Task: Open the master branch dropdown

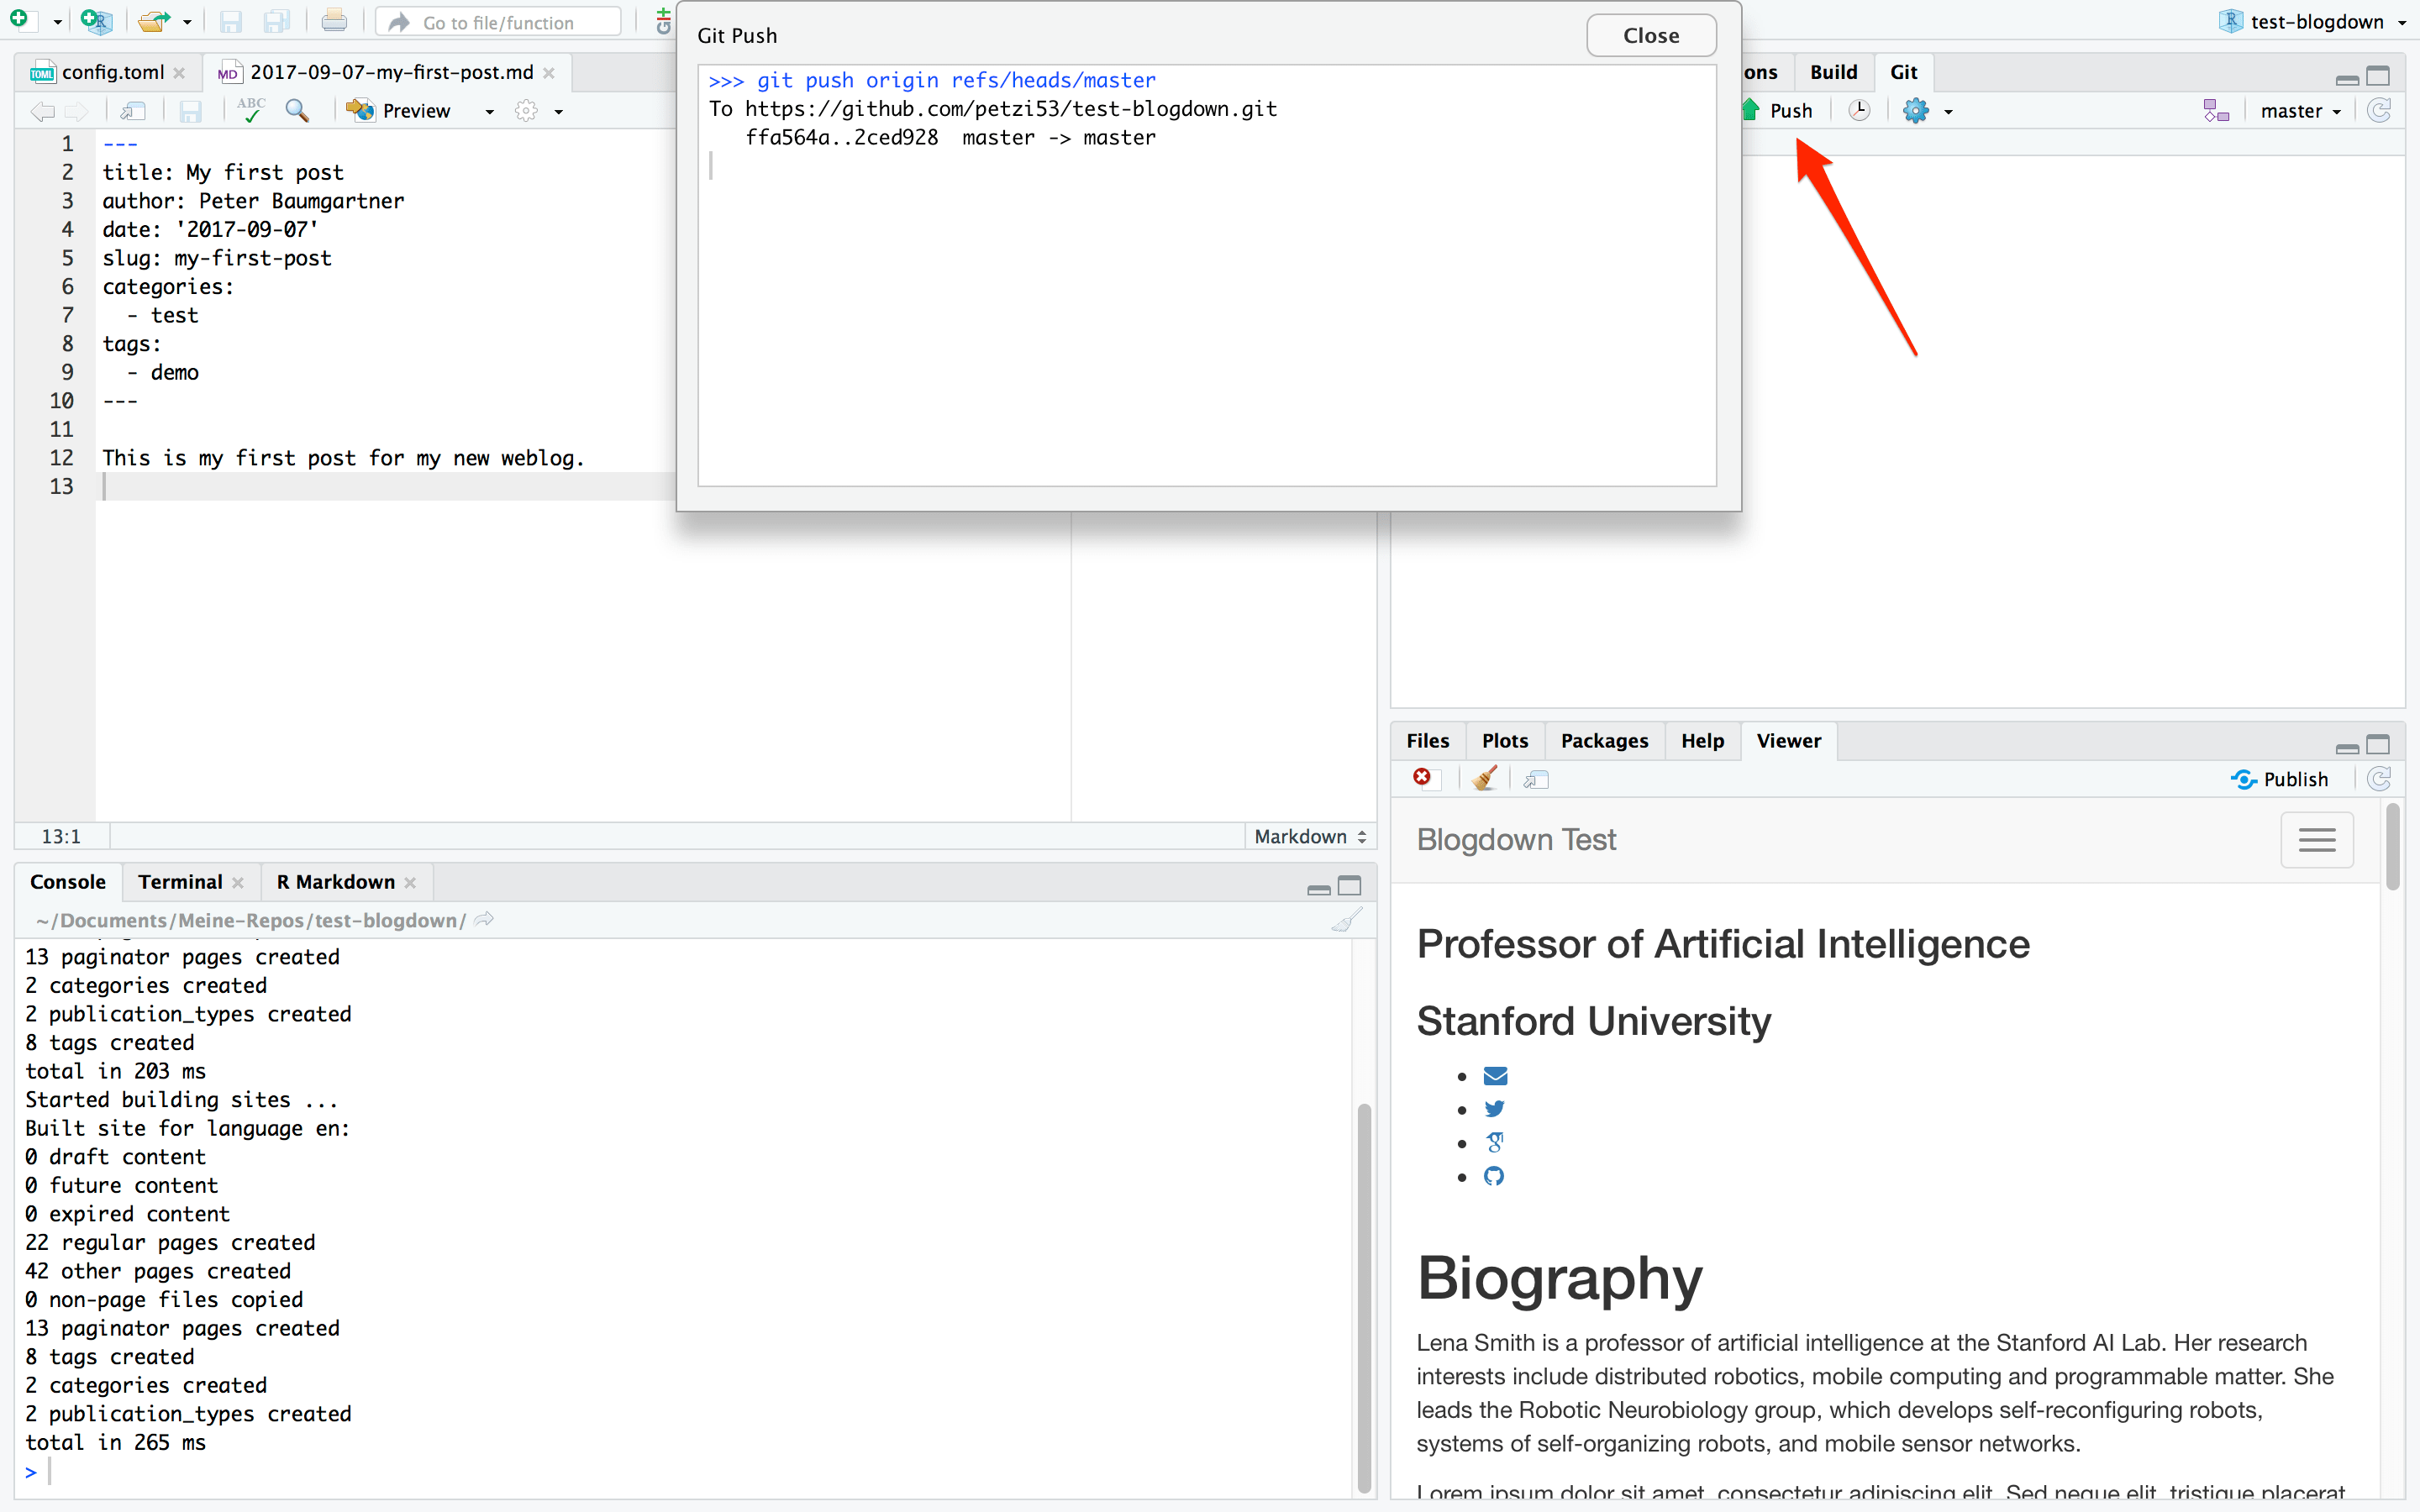Action: pos(2300,111)
